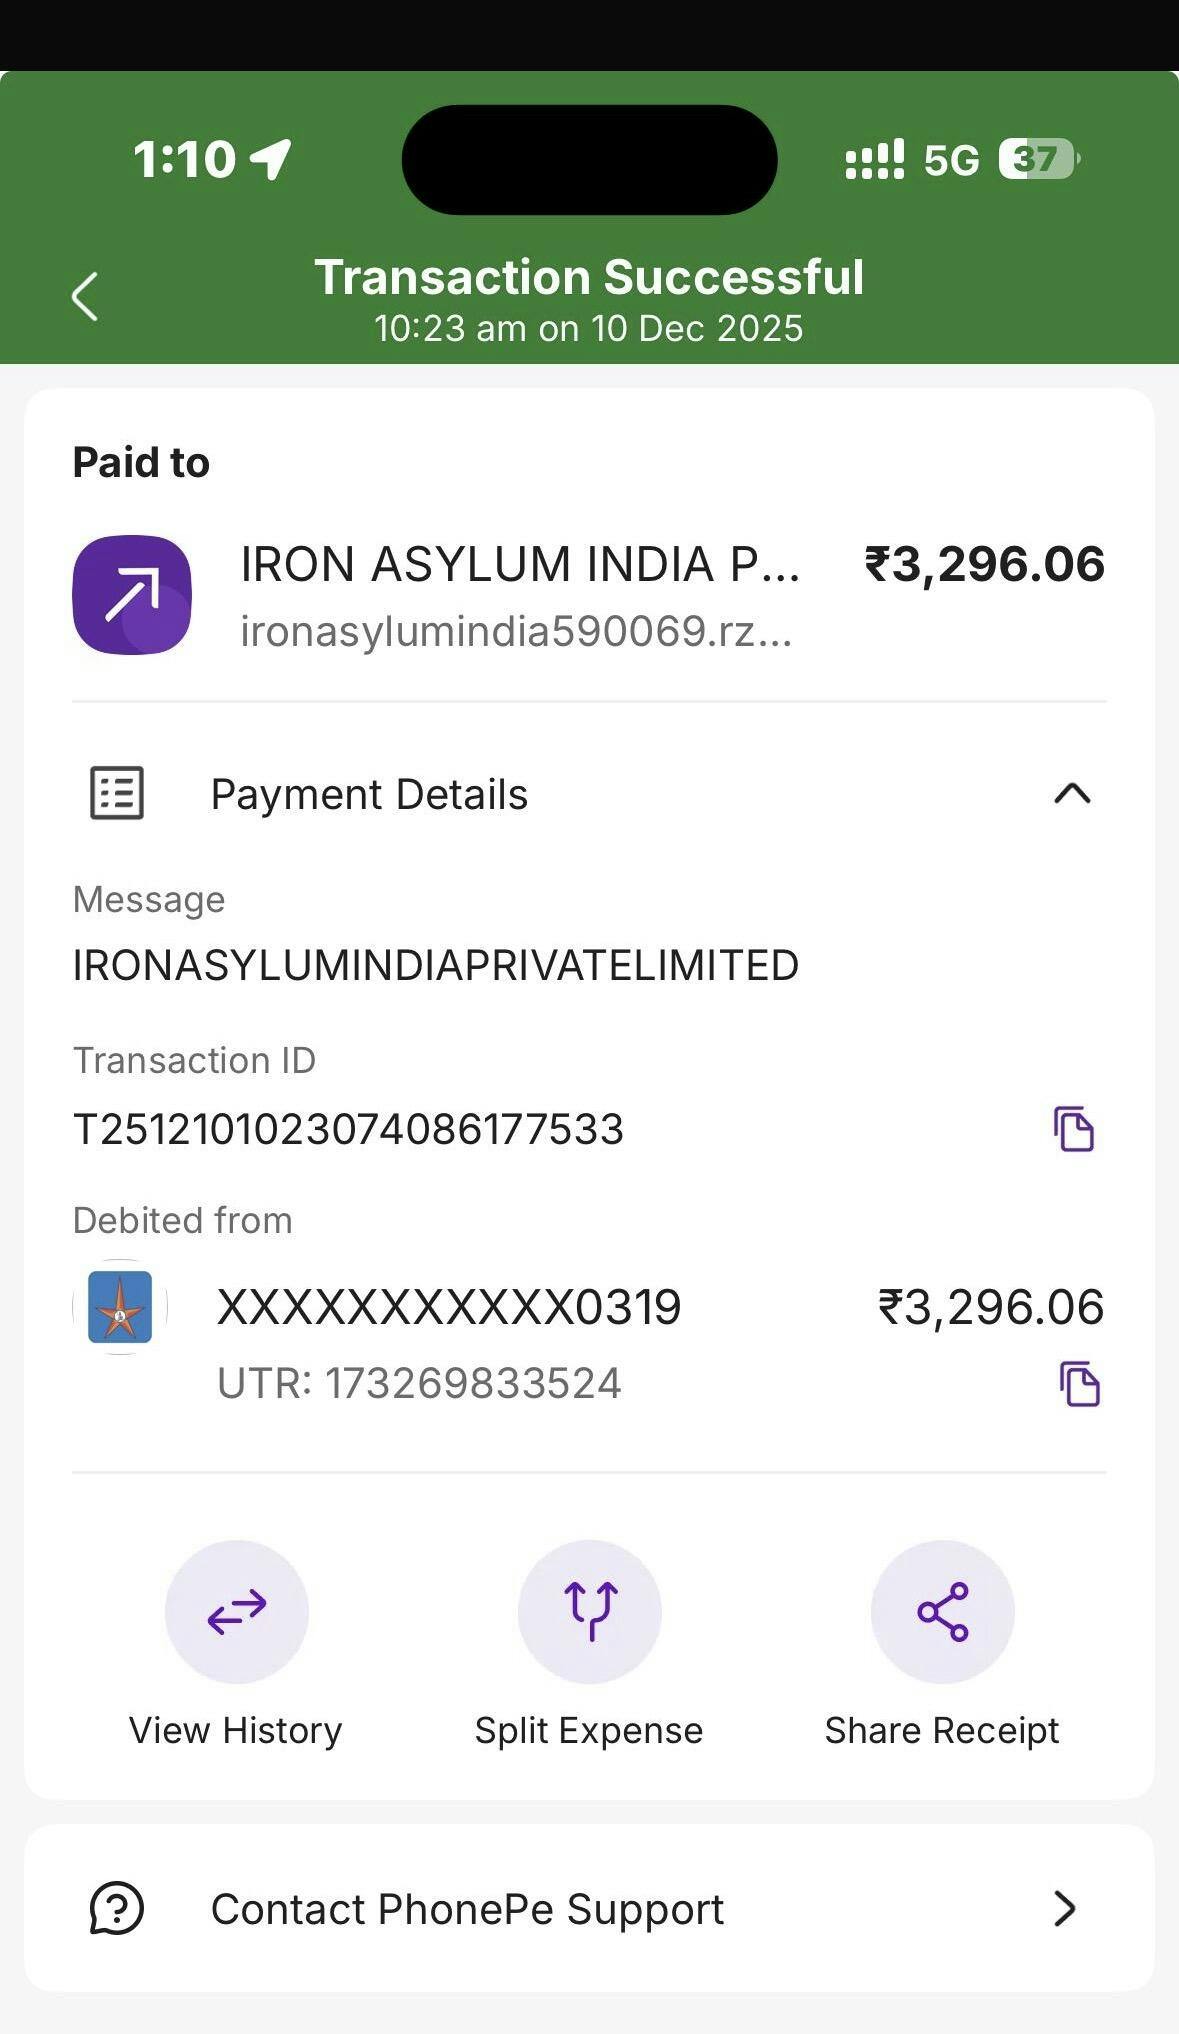Tap the Split Expense icon

click(590, 1611)
